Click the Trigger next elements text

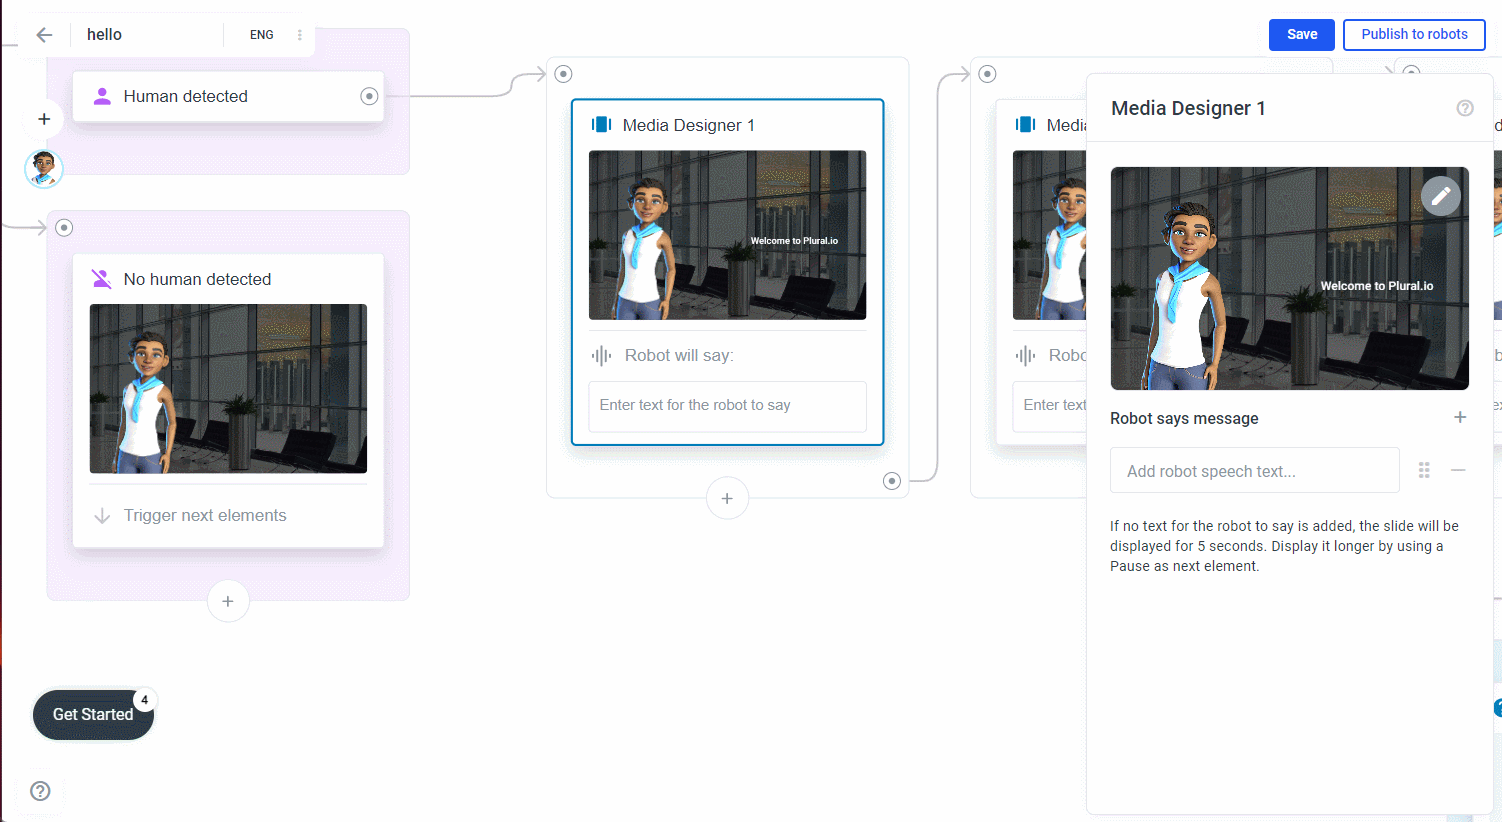coord(205,516)
